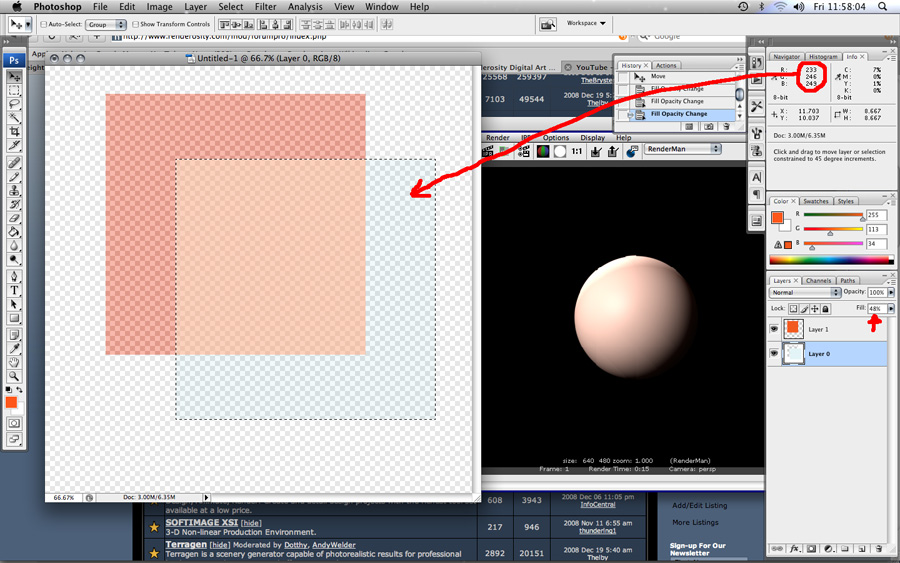Select the Hand tool
Viewport: 900px width, 563px height.
coord(15,363)
